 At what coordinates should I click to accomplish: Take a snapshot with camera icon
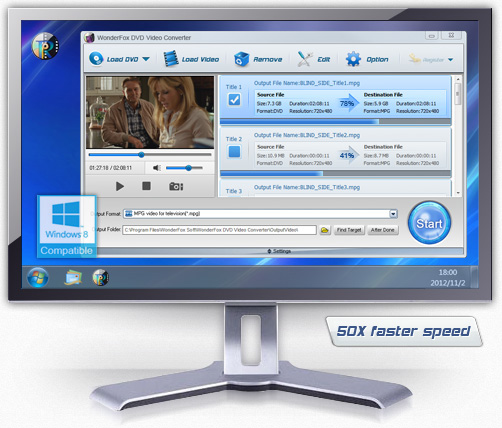click(176, 186)
